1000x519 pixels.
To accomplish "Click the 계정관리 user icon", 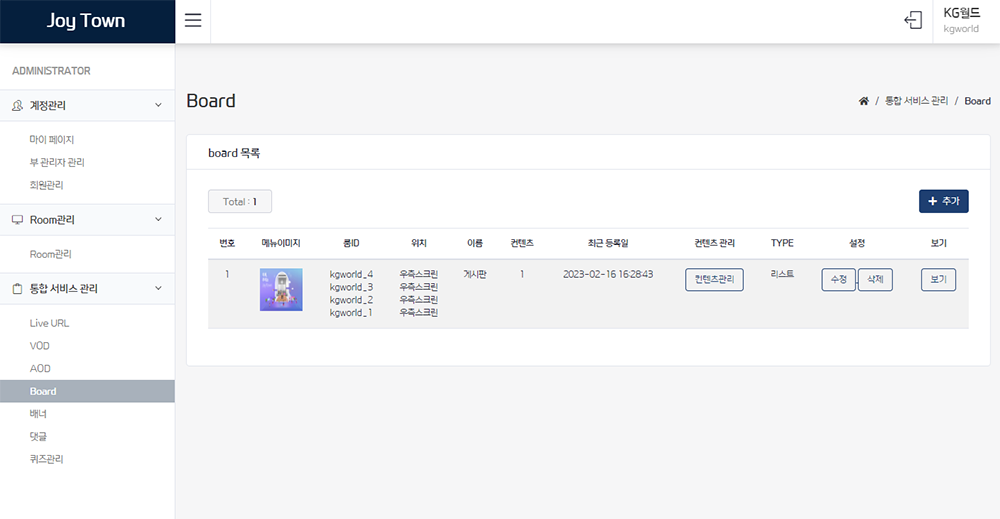I will pyautogui.click(x=17, y=105).
